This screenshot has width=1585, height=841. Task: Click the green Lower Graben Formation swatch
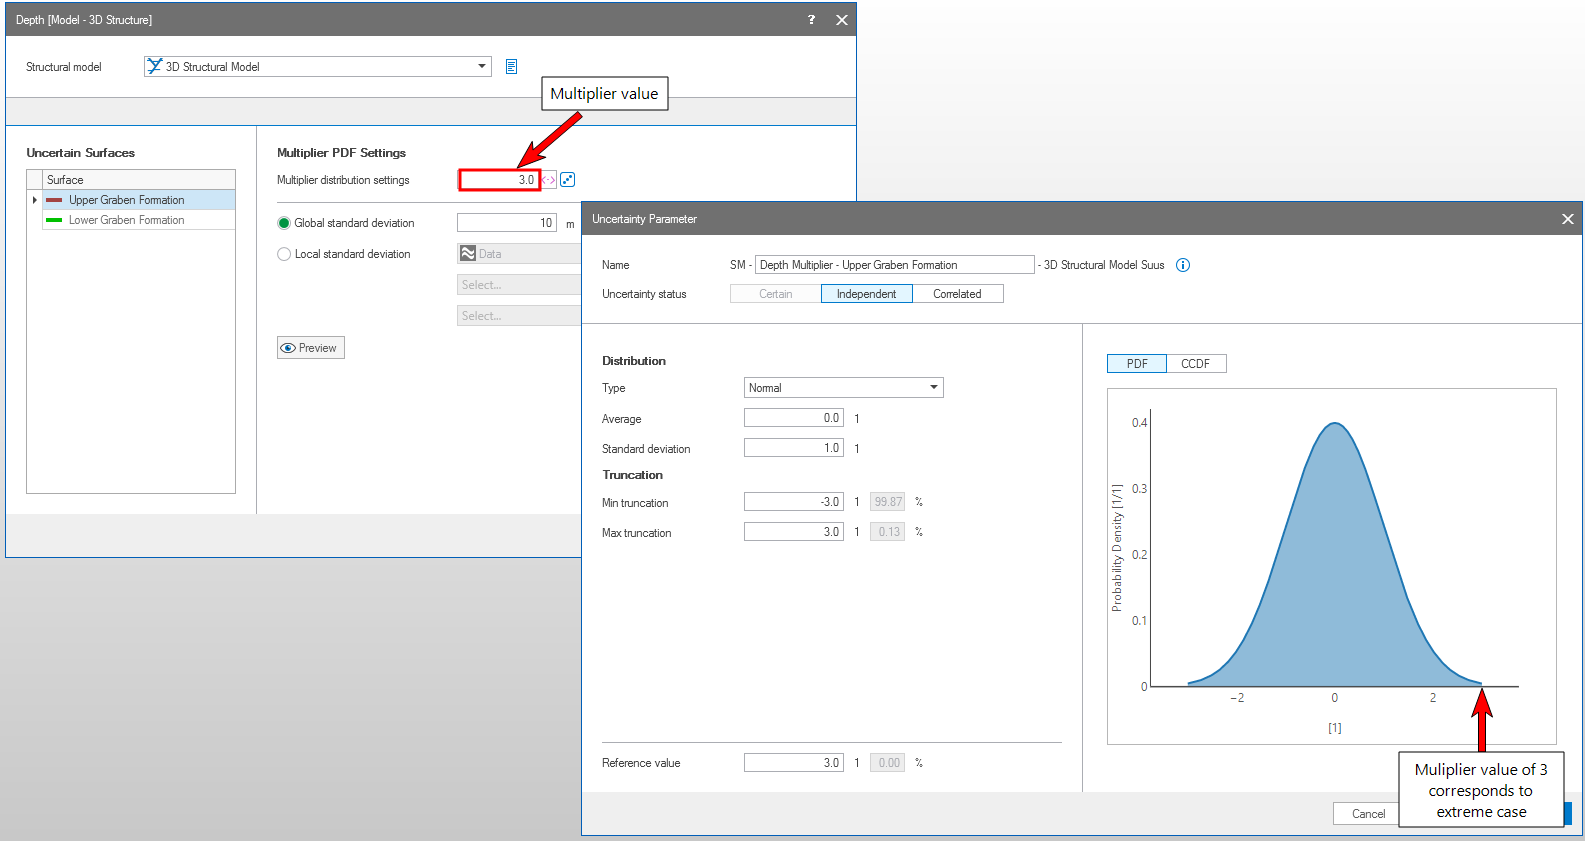tap(54, 220)
